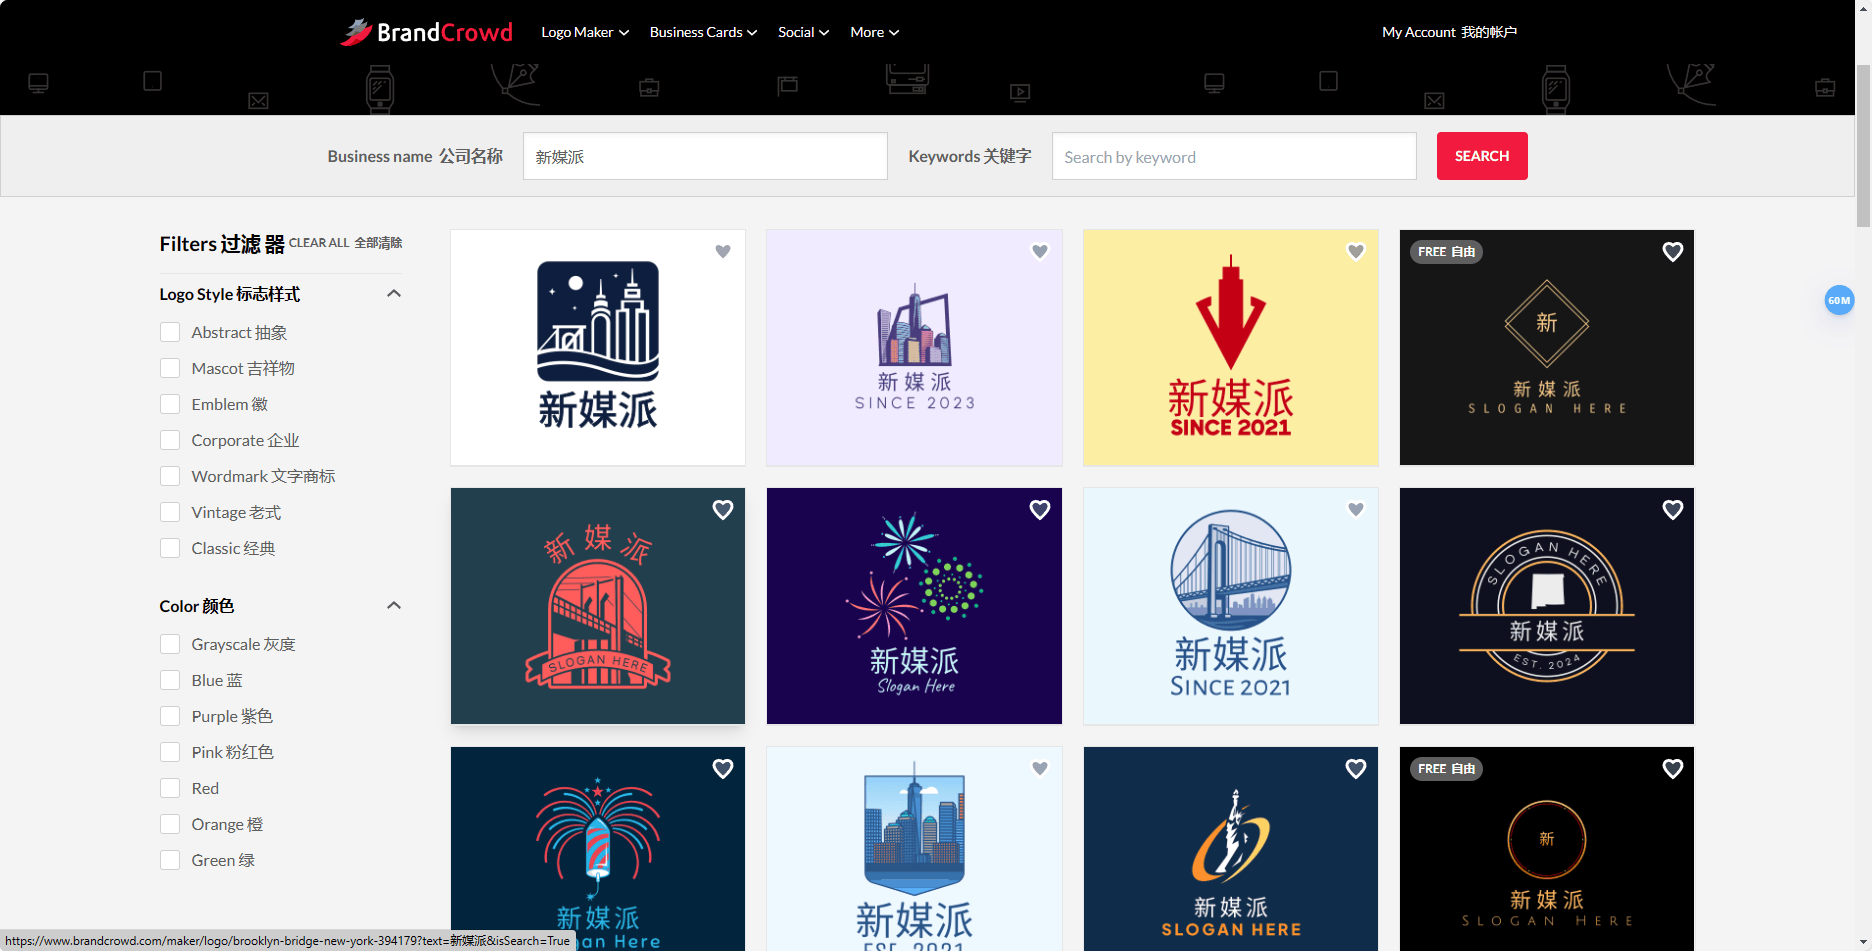Image resolution: width=1872 pixels, height=951 pixels.
Task: Enable the Abstract logo style filter
Action: pos(170,332)
